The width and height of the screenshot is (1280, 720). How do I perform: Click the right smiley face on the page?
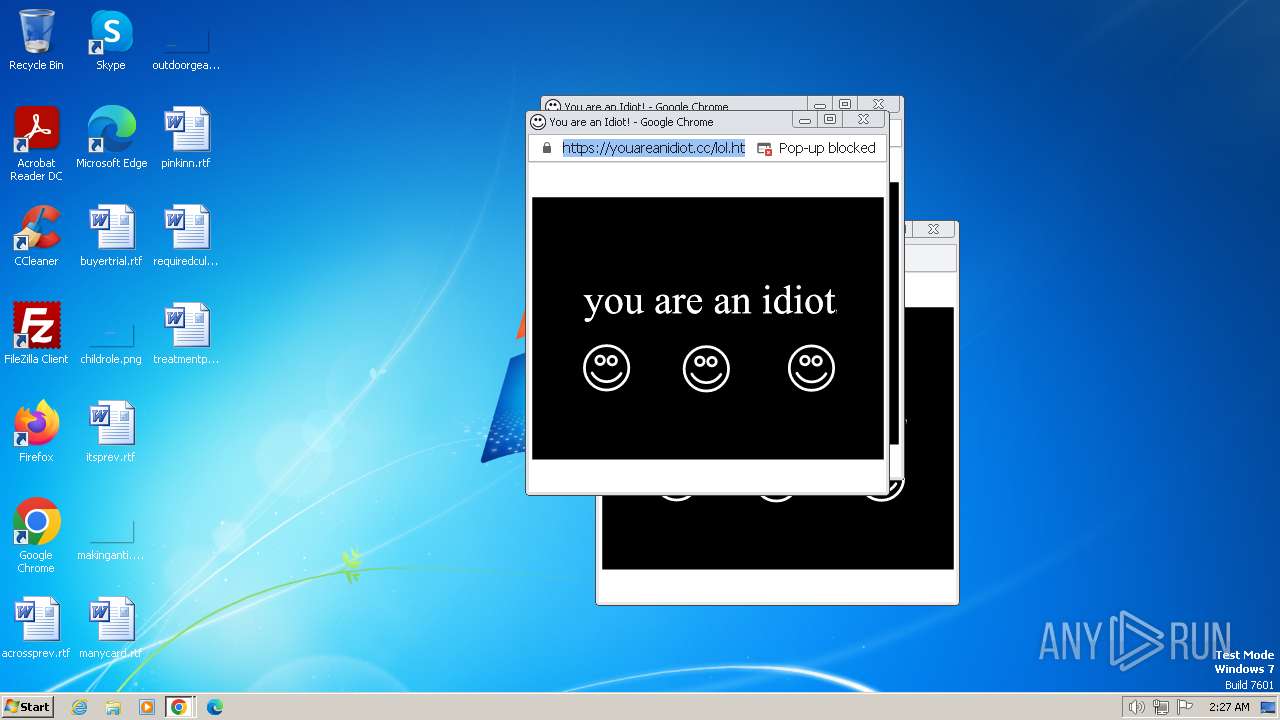click(x=811, y=368)
